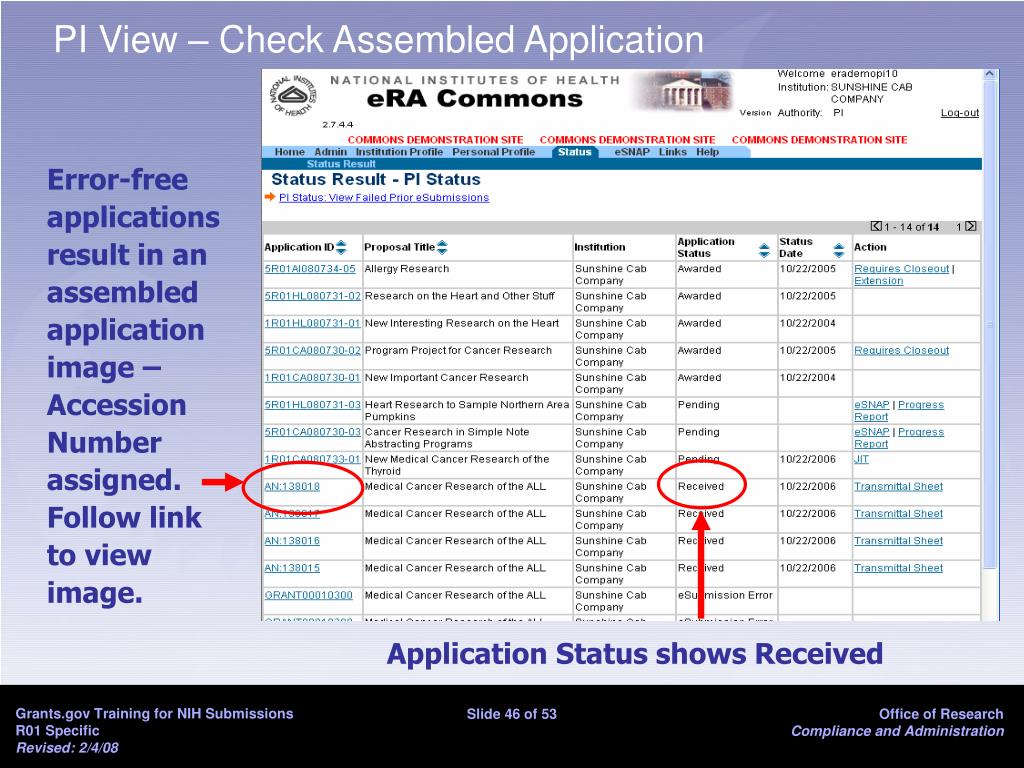Go to the next page of results

click(971, 227)
